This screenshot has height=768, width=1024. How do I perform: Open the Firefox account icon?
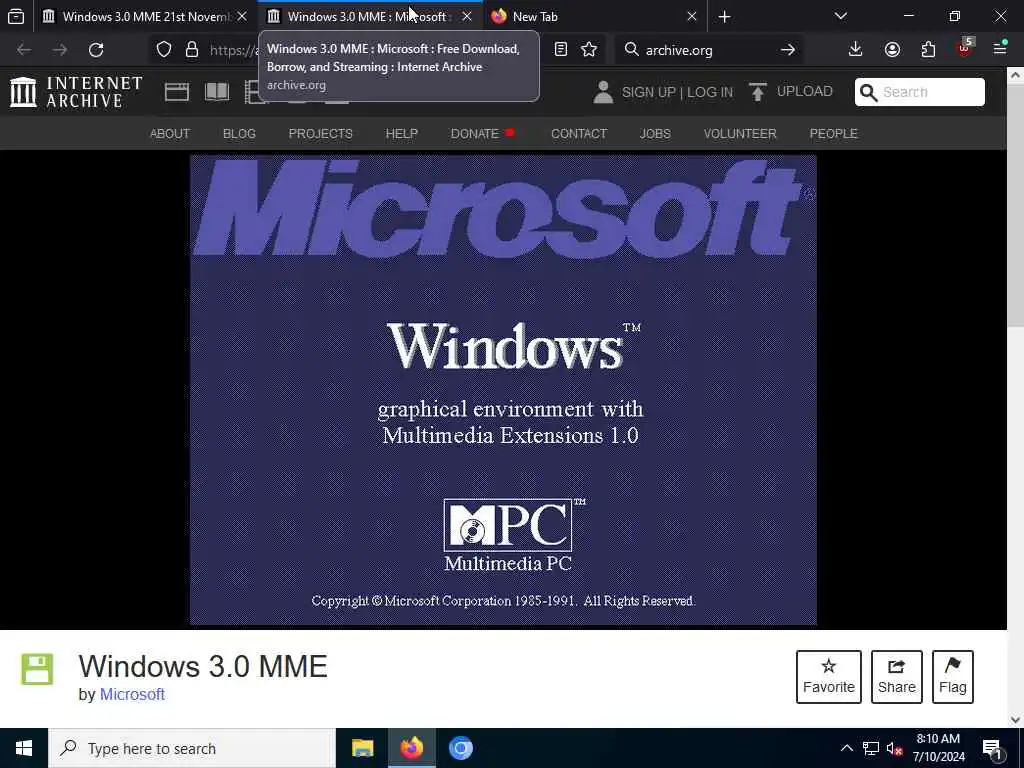tap(892, 50)
